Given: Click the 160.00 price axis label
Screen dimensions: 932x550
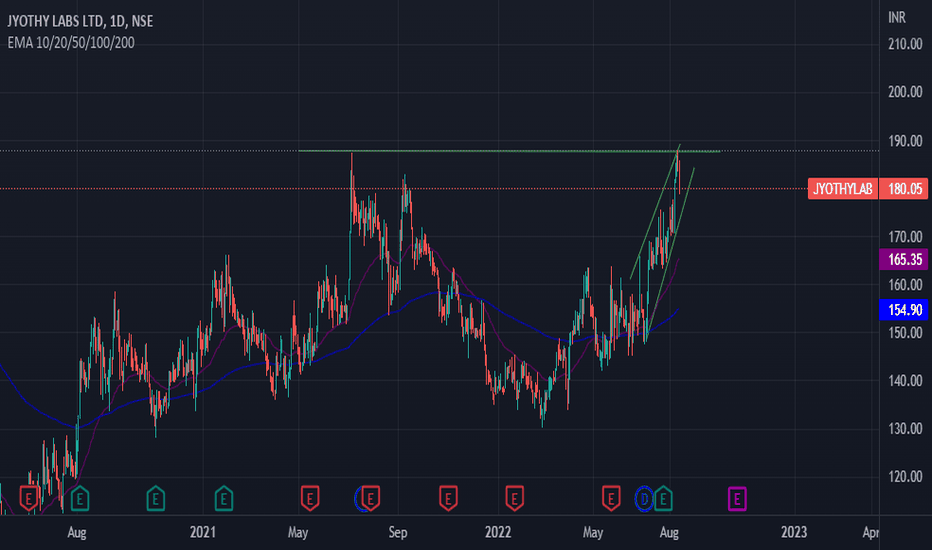Looking at the screenshot, I should click(x=905, y=285).
